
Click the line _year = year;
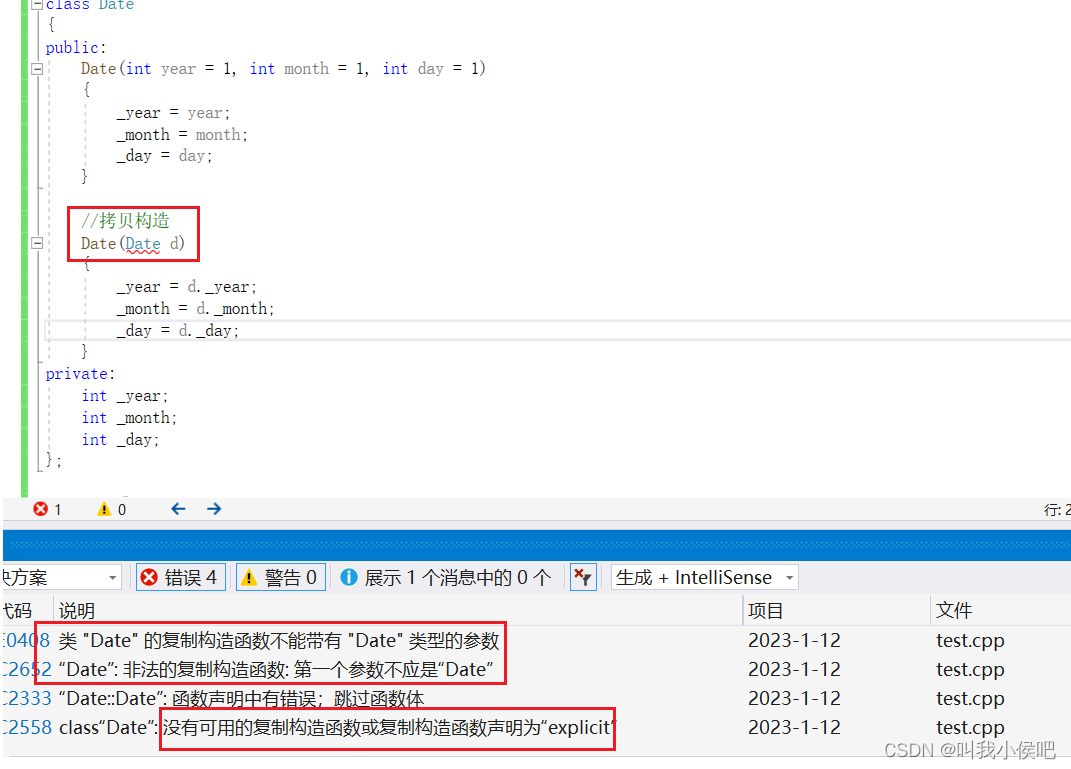[173, 113]
